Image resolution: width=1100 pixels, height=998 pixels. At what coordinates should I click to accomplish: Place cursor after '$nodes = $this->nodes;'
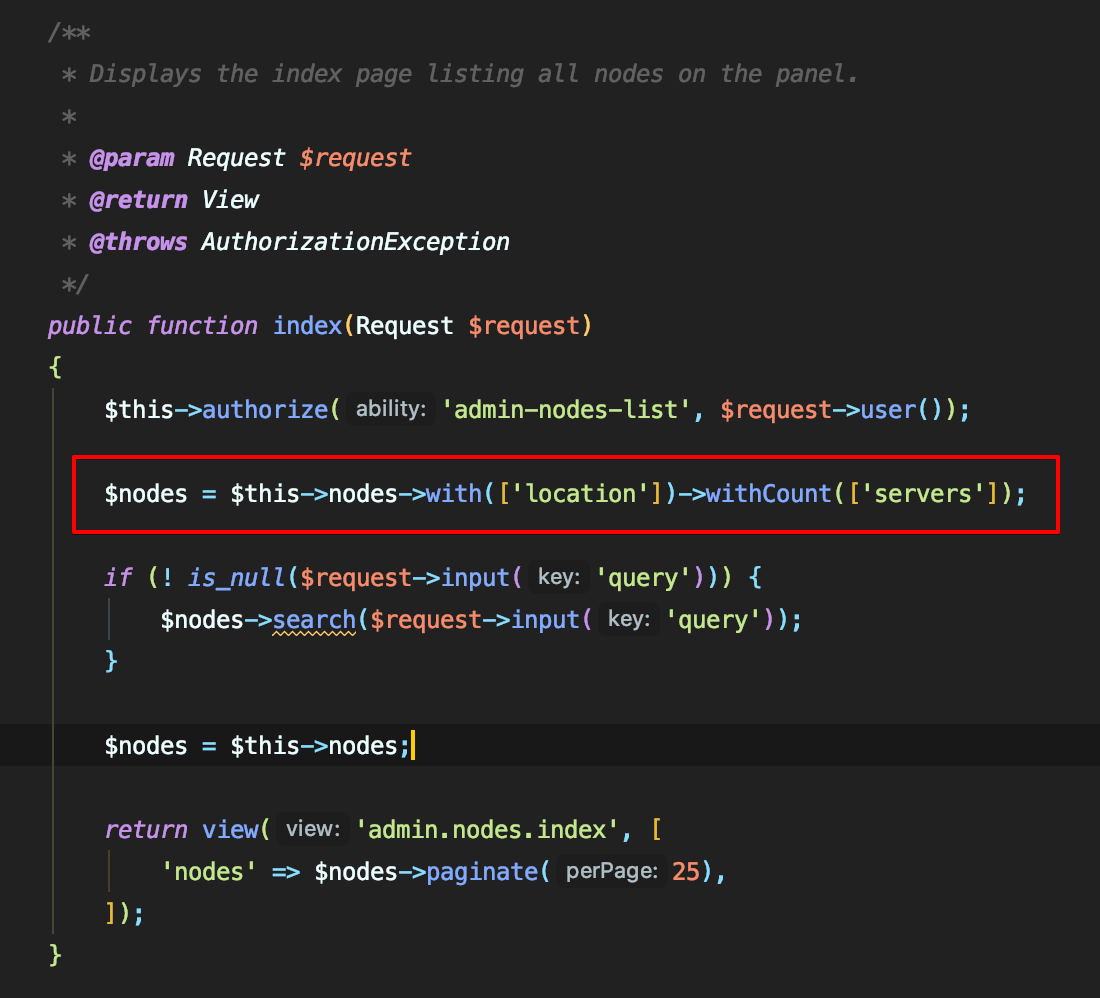(411, 746)
